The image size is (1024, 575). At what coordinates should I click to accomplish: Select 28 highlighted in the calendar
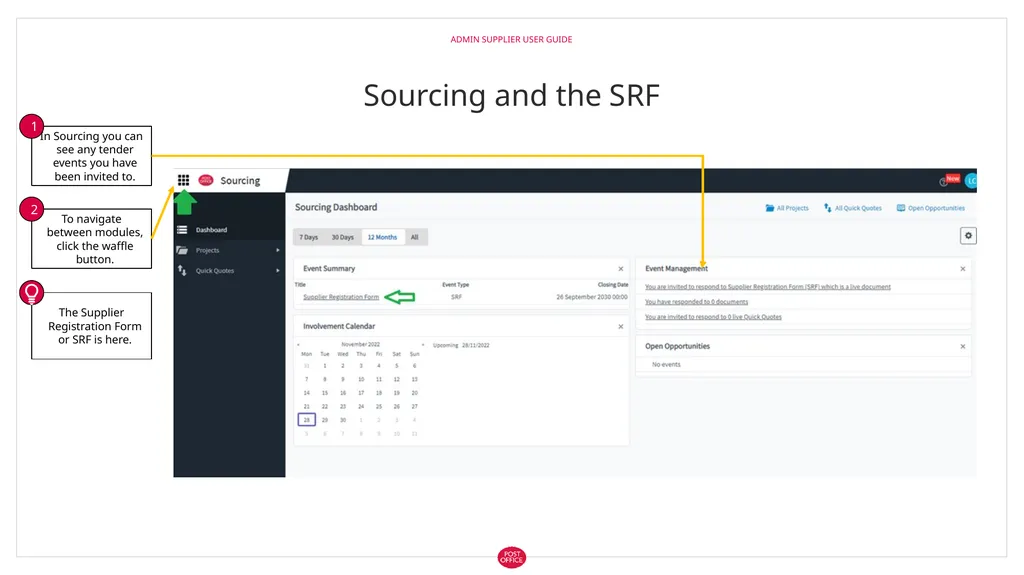pyautogui.click(x=307, y=419)
